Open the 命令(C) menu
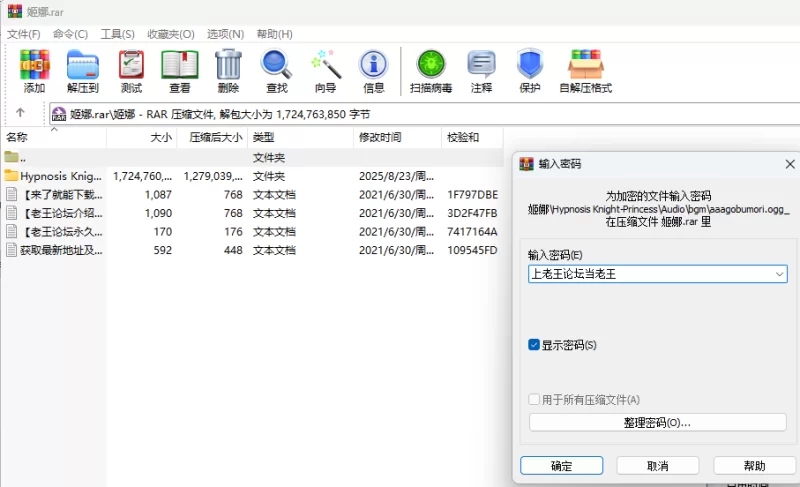The height and width of the screenshot is (487, 800). click(70, 34)
